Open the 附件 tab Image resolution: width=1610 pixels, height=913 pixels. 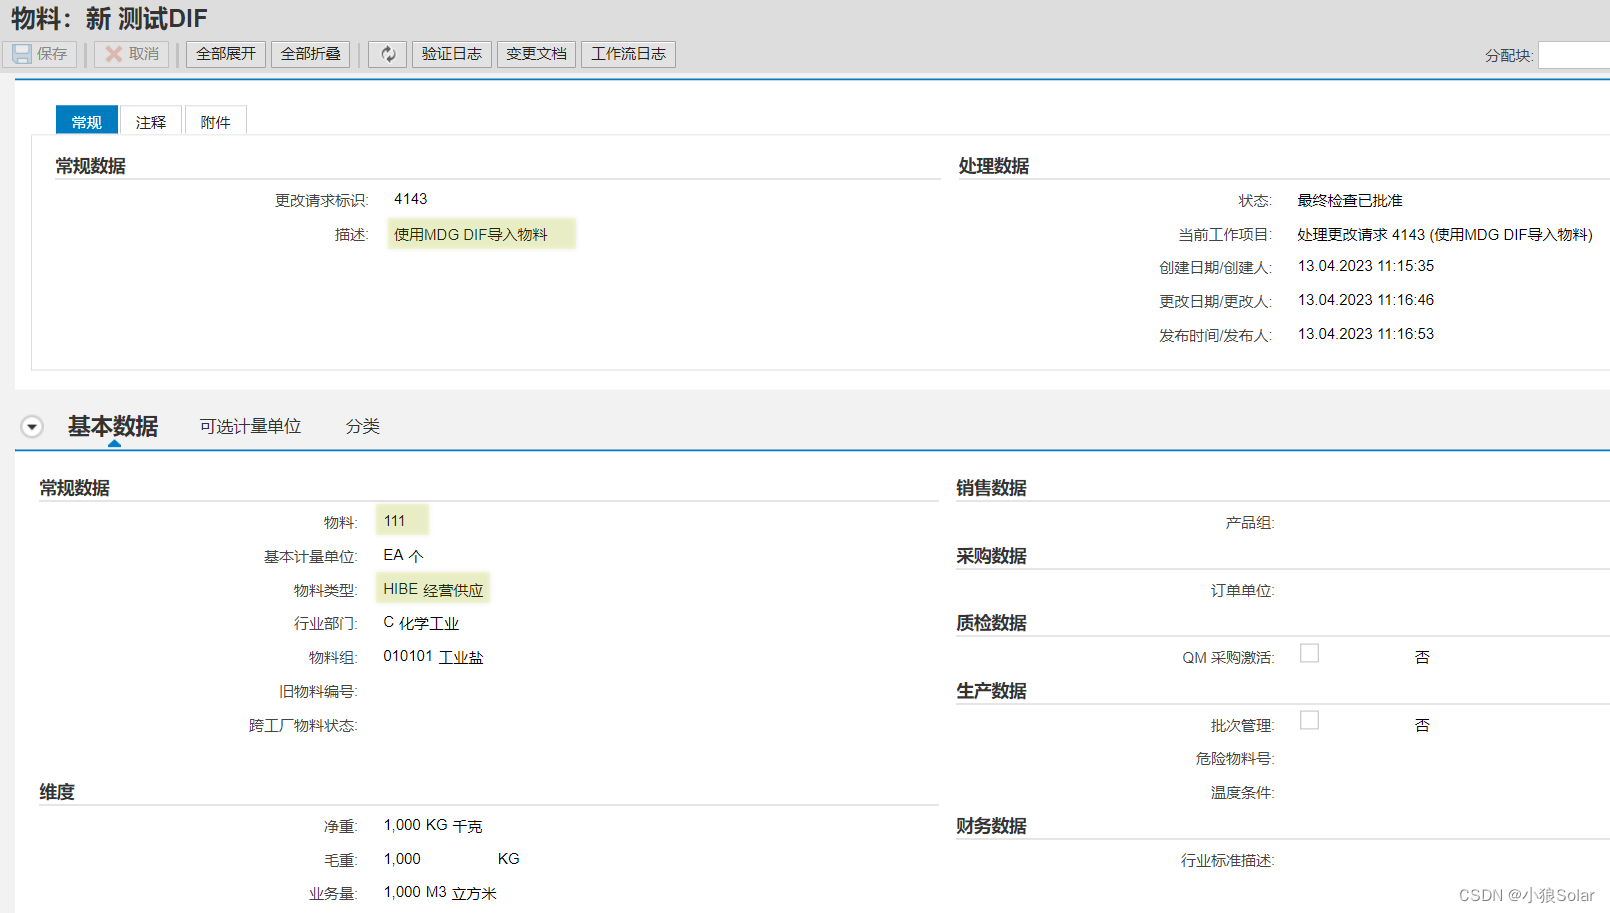215,121
